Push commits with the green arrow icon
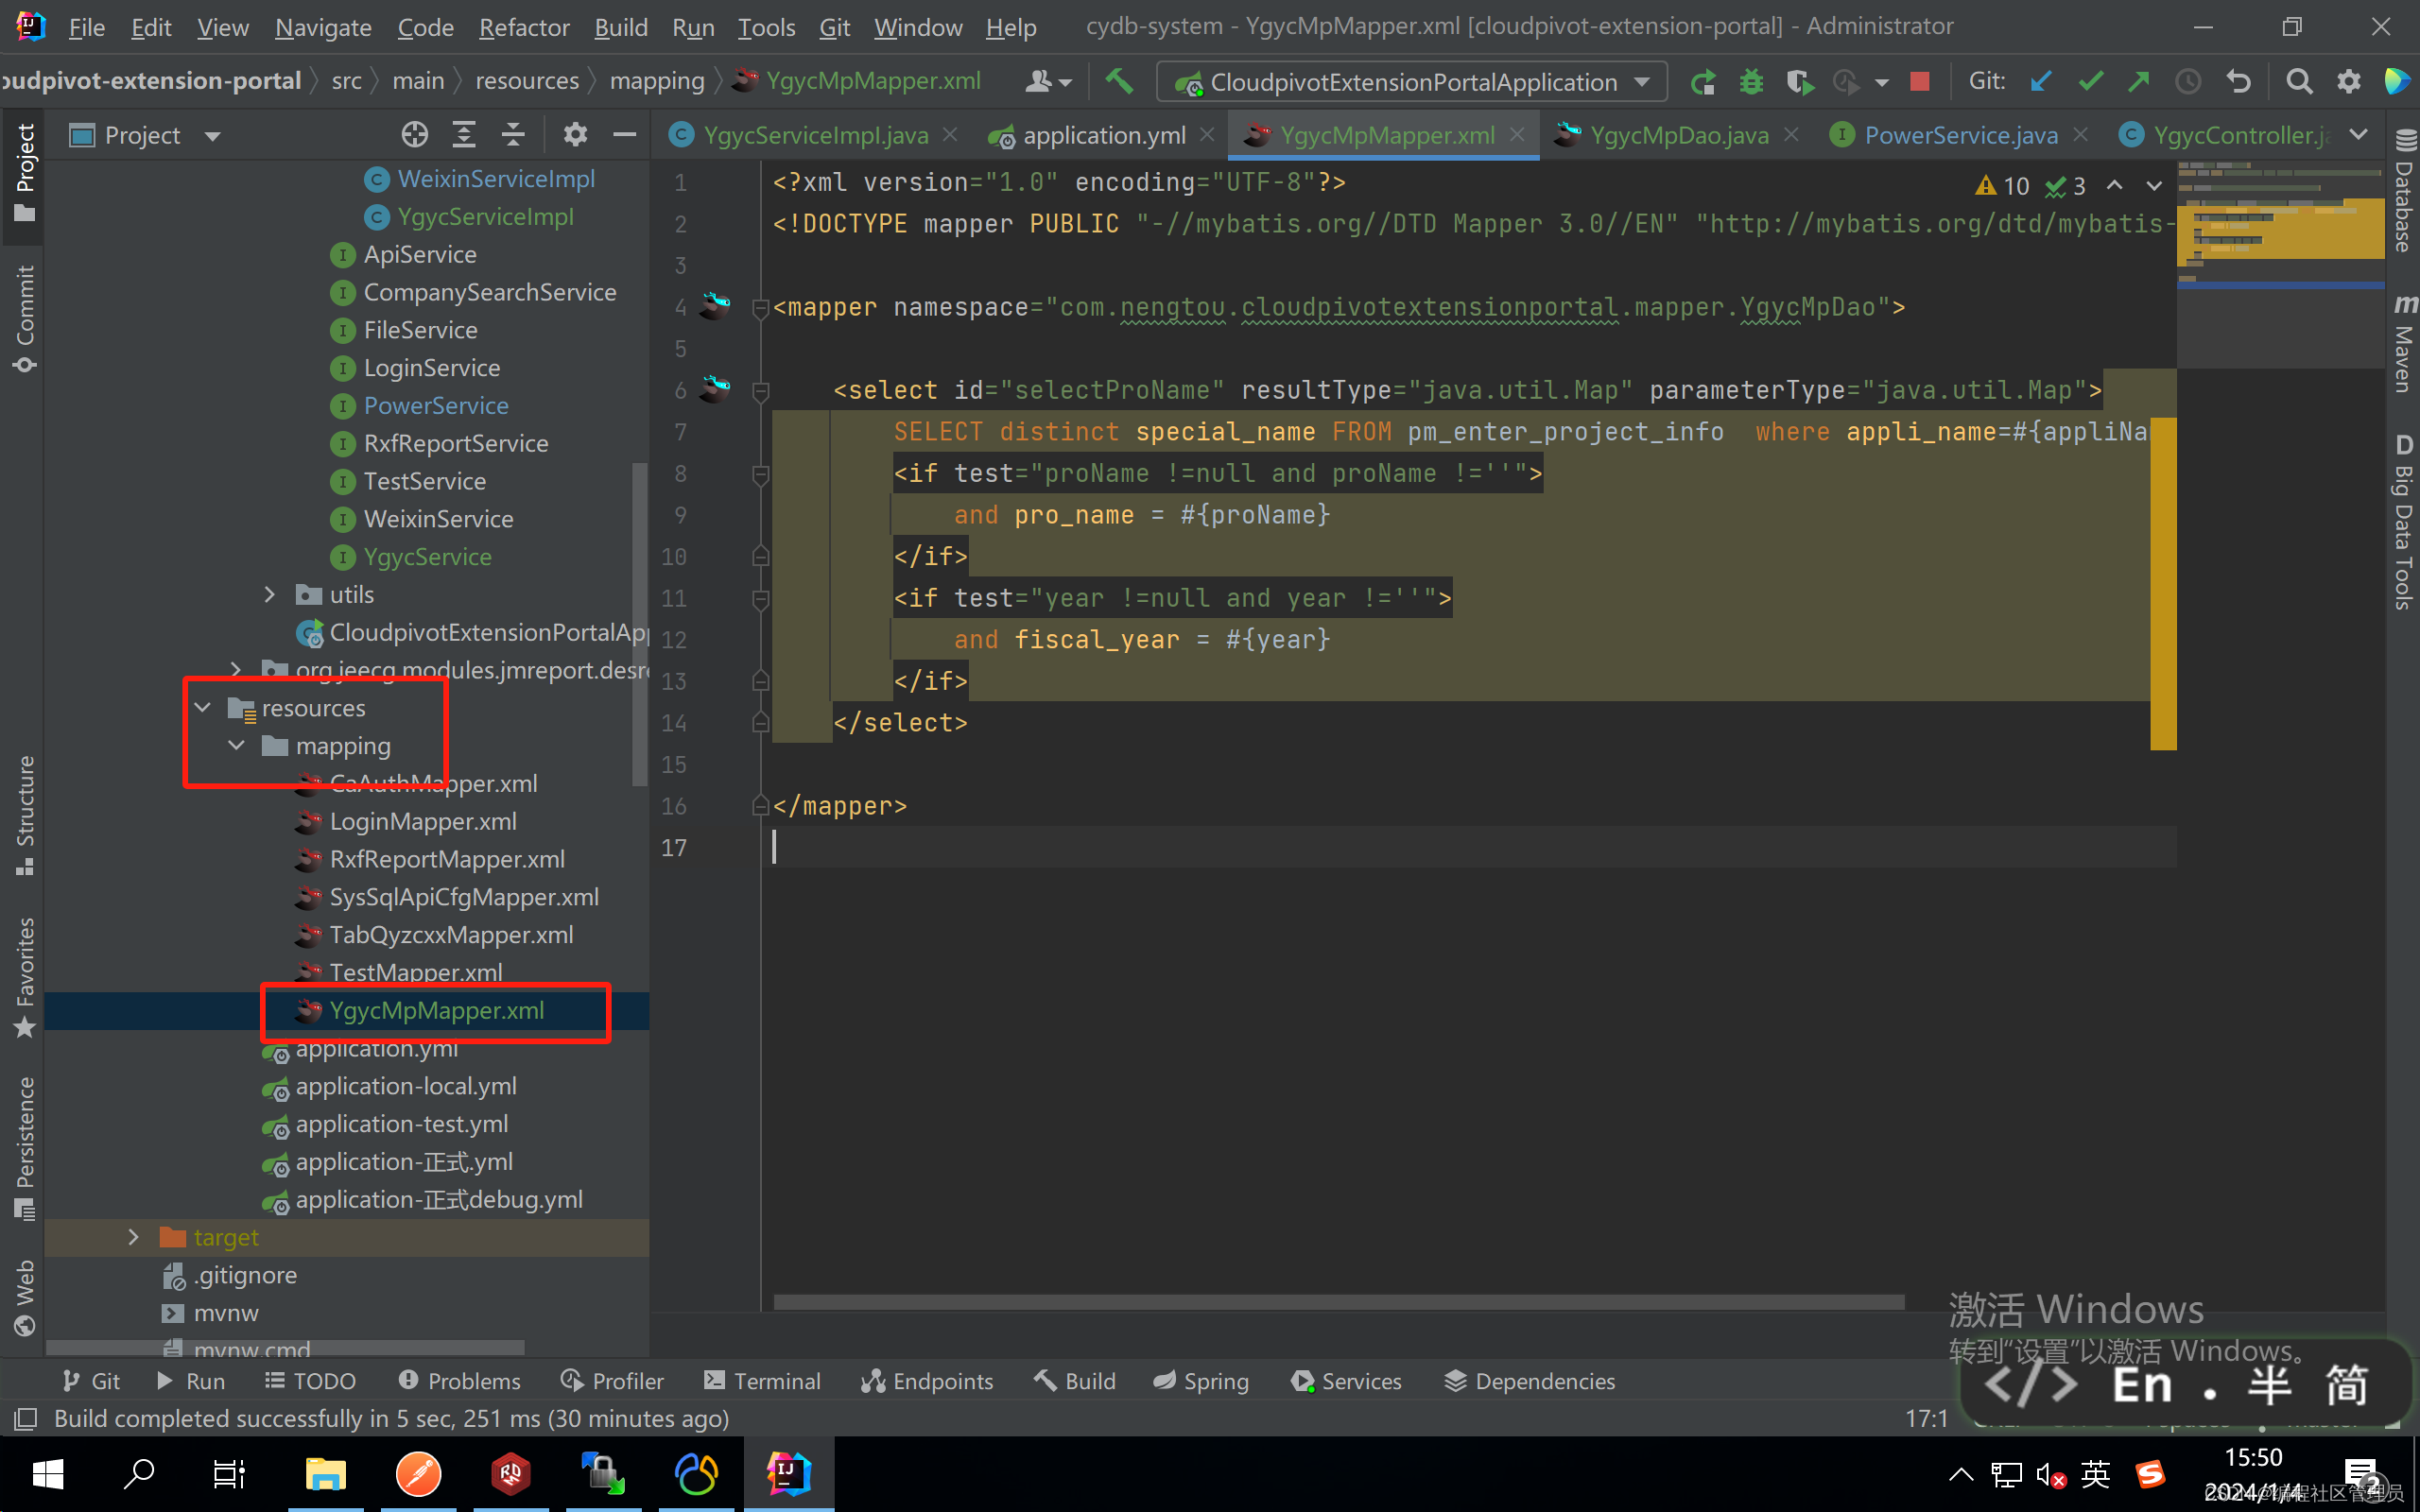 (2138, 82)
